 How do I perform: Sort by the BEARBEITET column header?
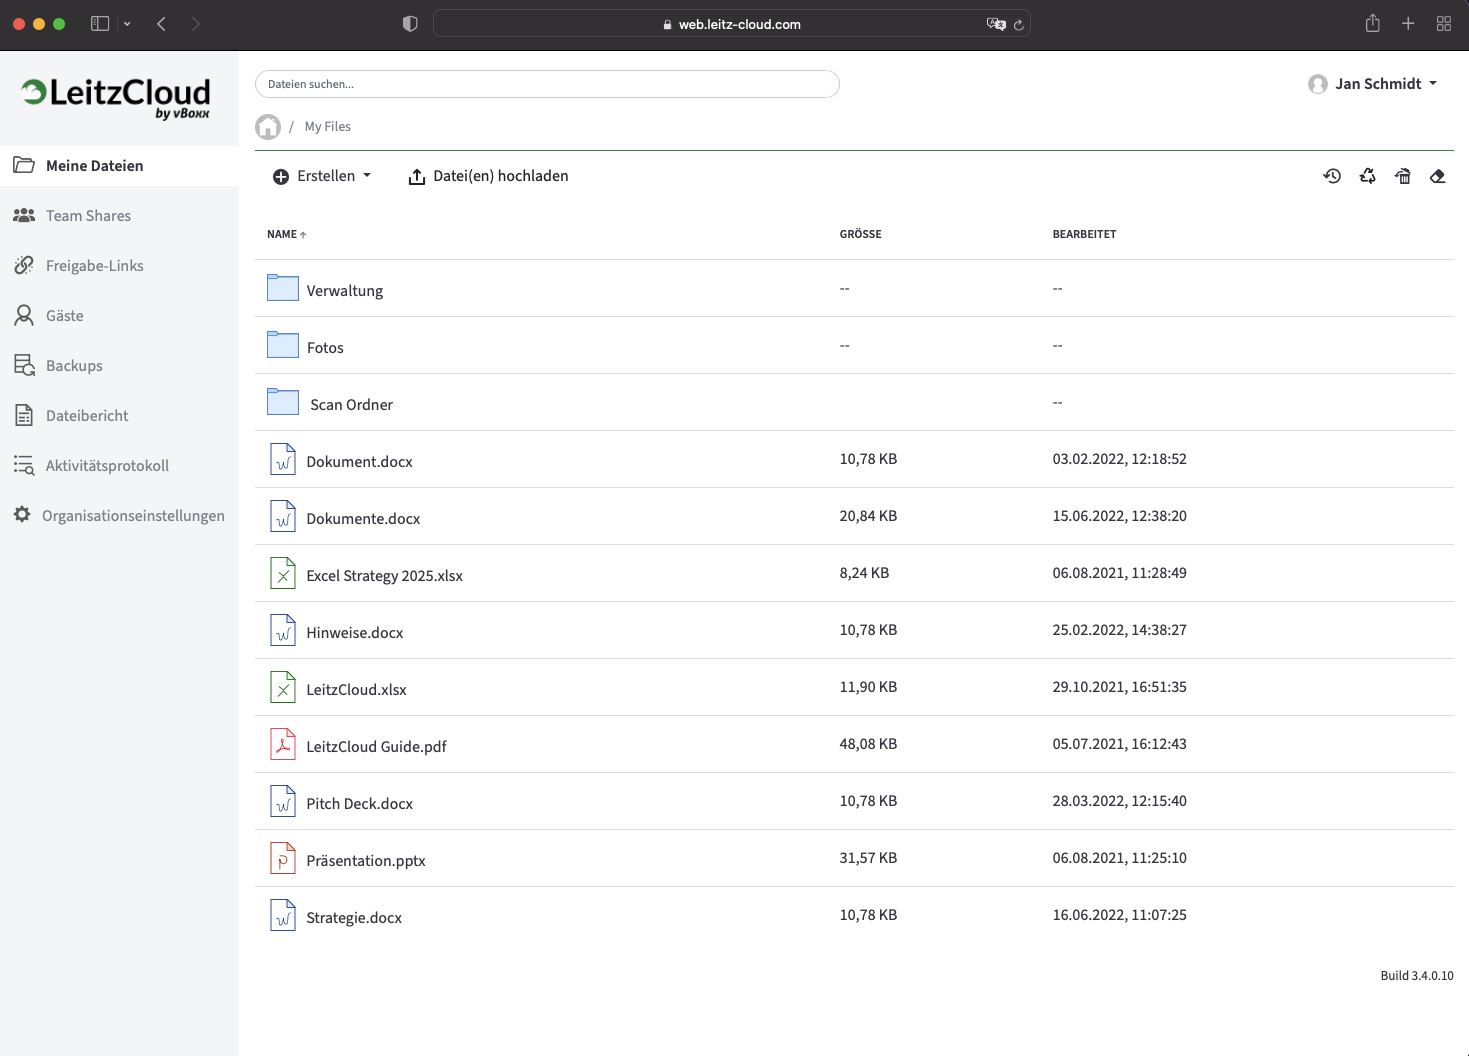(x=1085, y=234)
